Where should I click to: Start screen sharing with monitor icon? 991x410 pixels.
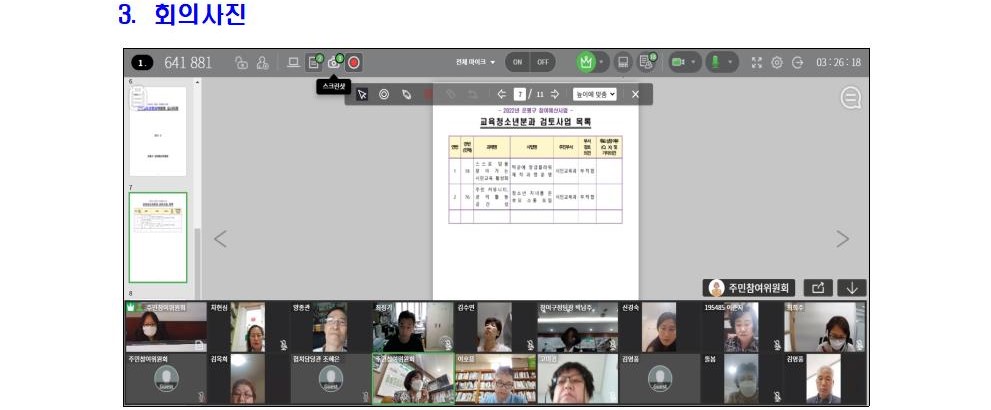click(x=293, y=63)
